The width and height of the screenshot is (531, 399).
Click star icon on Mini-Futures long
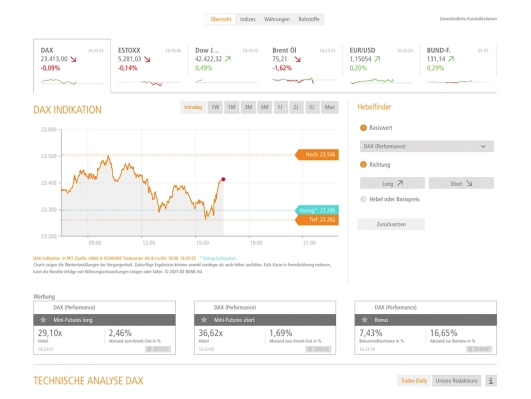[x=43, y=320]
